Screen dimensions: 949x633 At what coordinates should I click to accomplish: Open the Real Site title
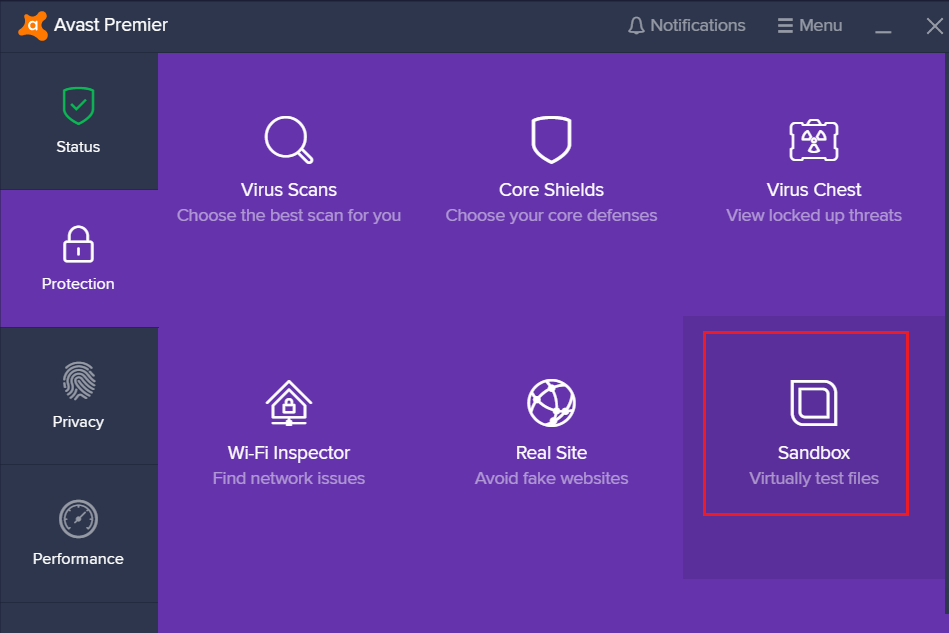click(551, 453)
